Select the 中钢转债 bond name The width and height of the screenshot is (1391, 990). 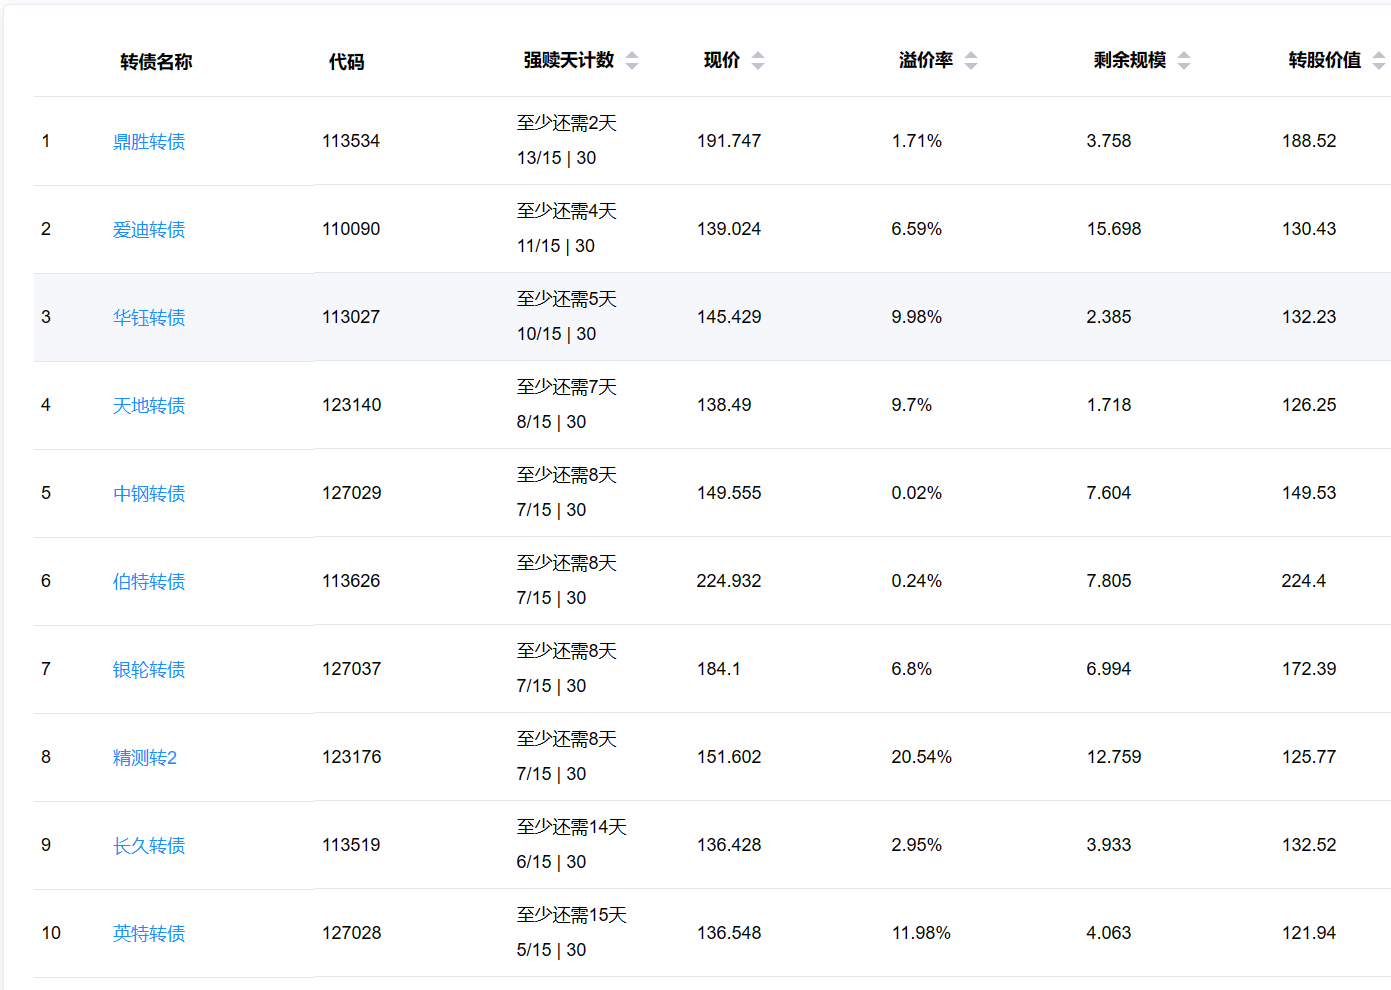coord(149,494)
